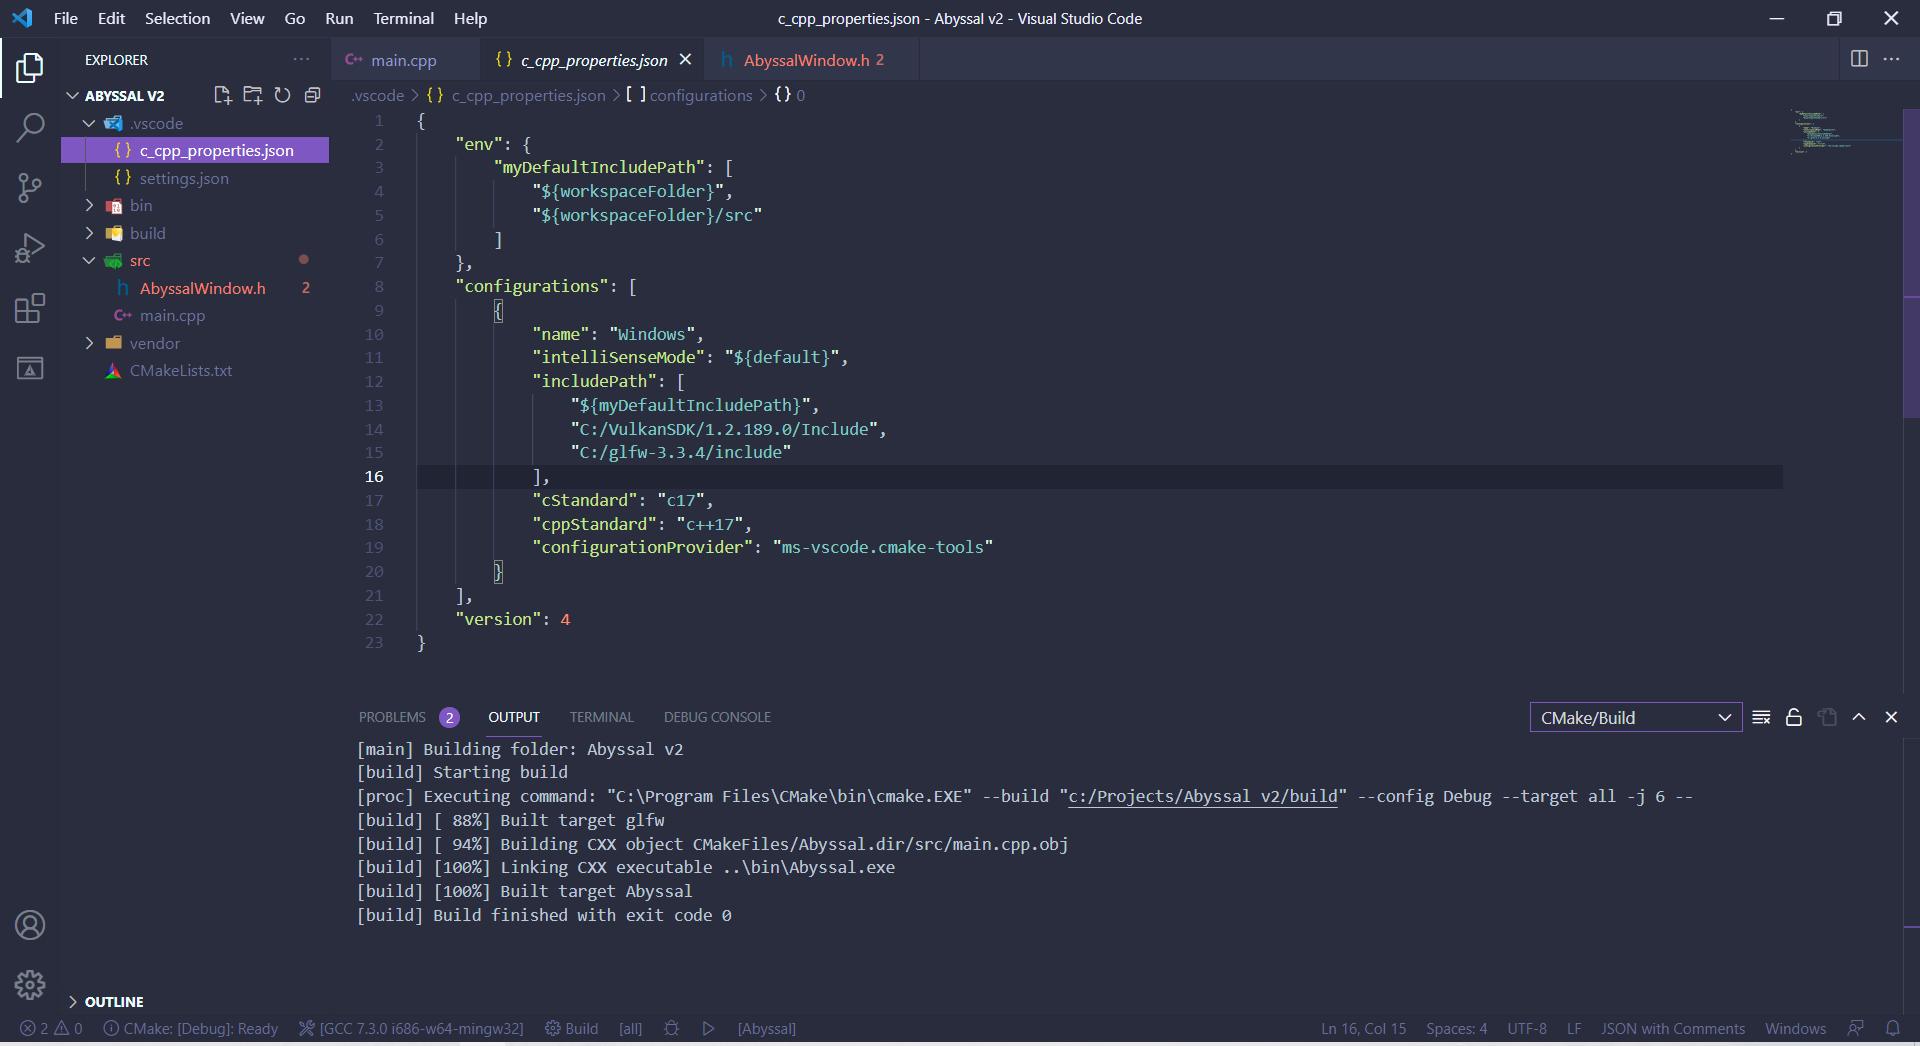Select the Ln 16, Col 15 indicator
Image resolution: width=1920 pixels, height=1046 pixels.
pyautogui.click(x=1362, y=1028)
